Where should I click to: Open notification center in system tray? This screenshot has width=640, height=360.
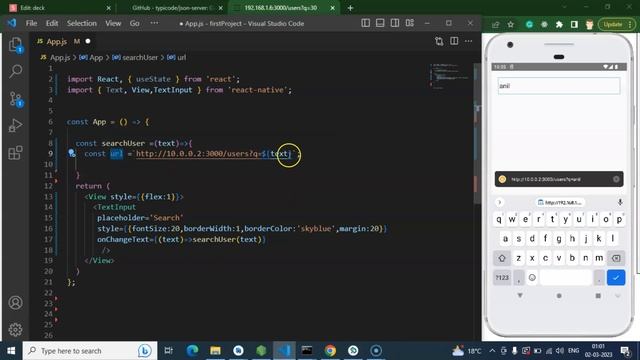click(x=625, y=351)
